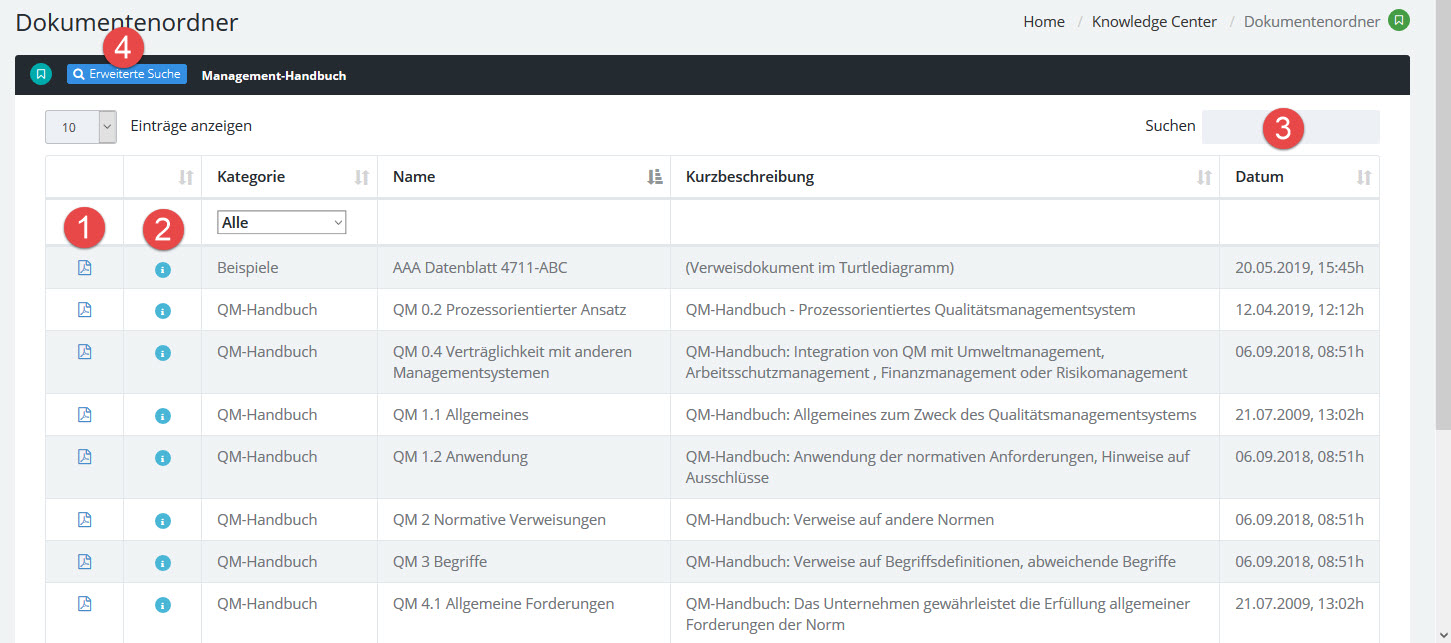The height and width of the screenshot is (643, 1451).
Task: Open PDF of AAA Datenblatt 4711-ABC
Action: (84, 268)
